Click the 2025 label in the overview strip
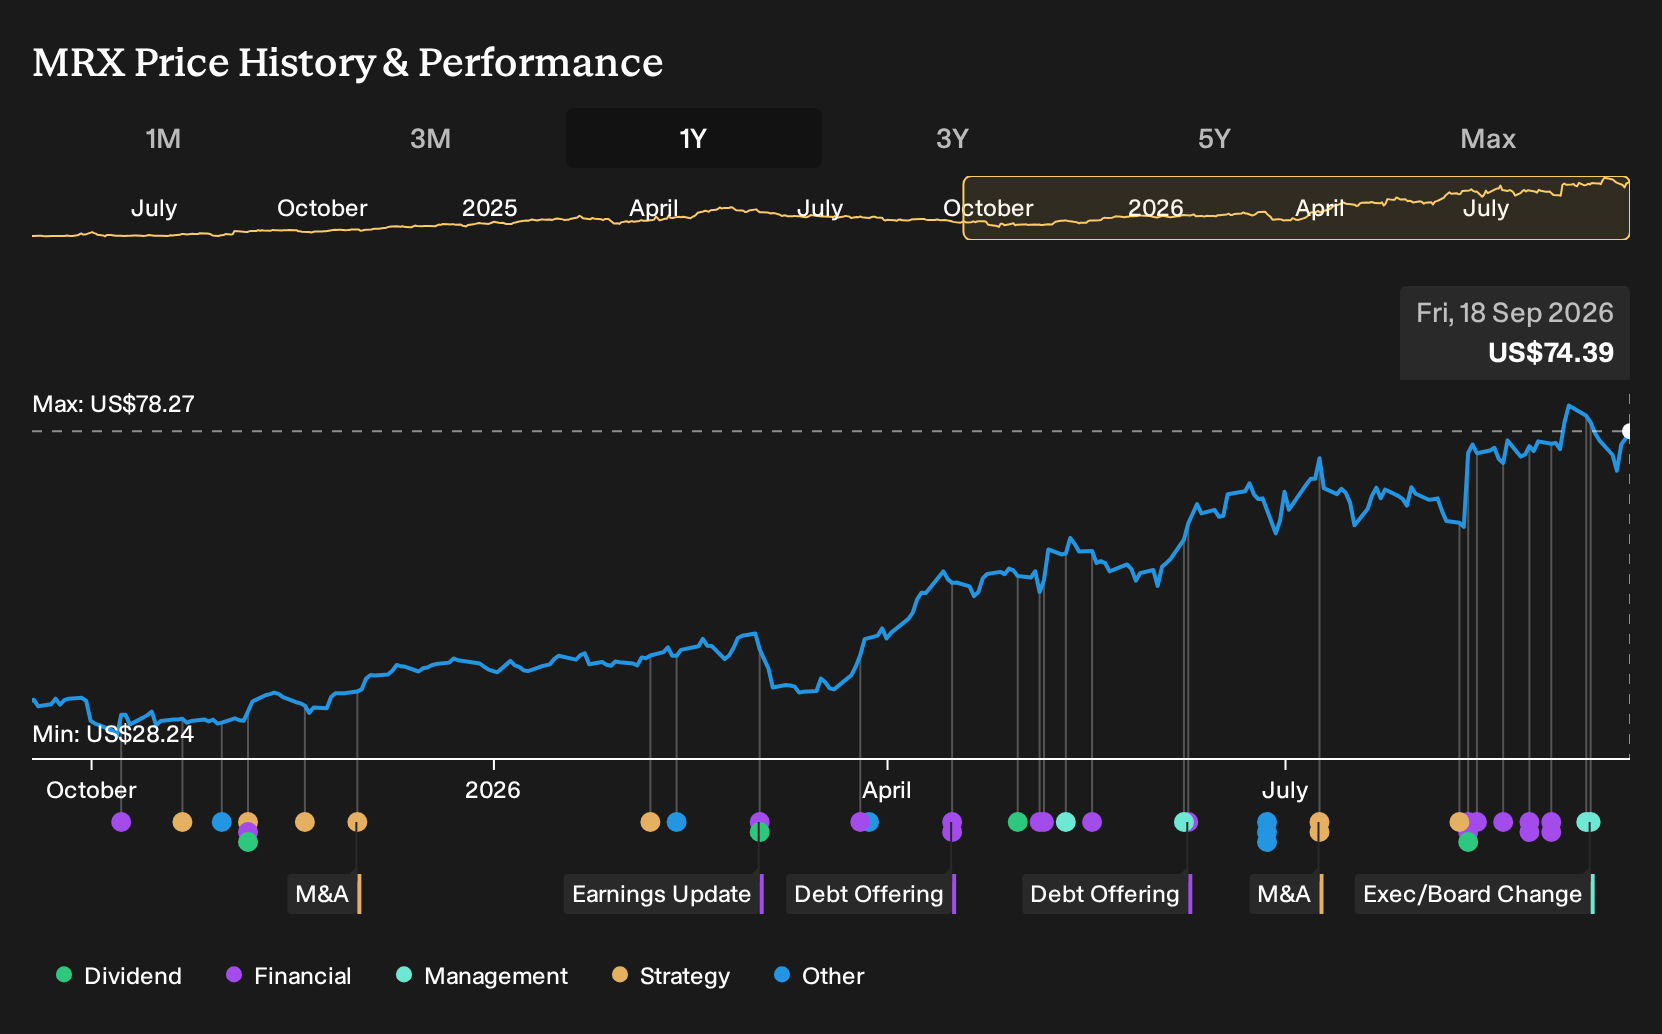The image size is (1662, 1034). click(x=489, y=208)
